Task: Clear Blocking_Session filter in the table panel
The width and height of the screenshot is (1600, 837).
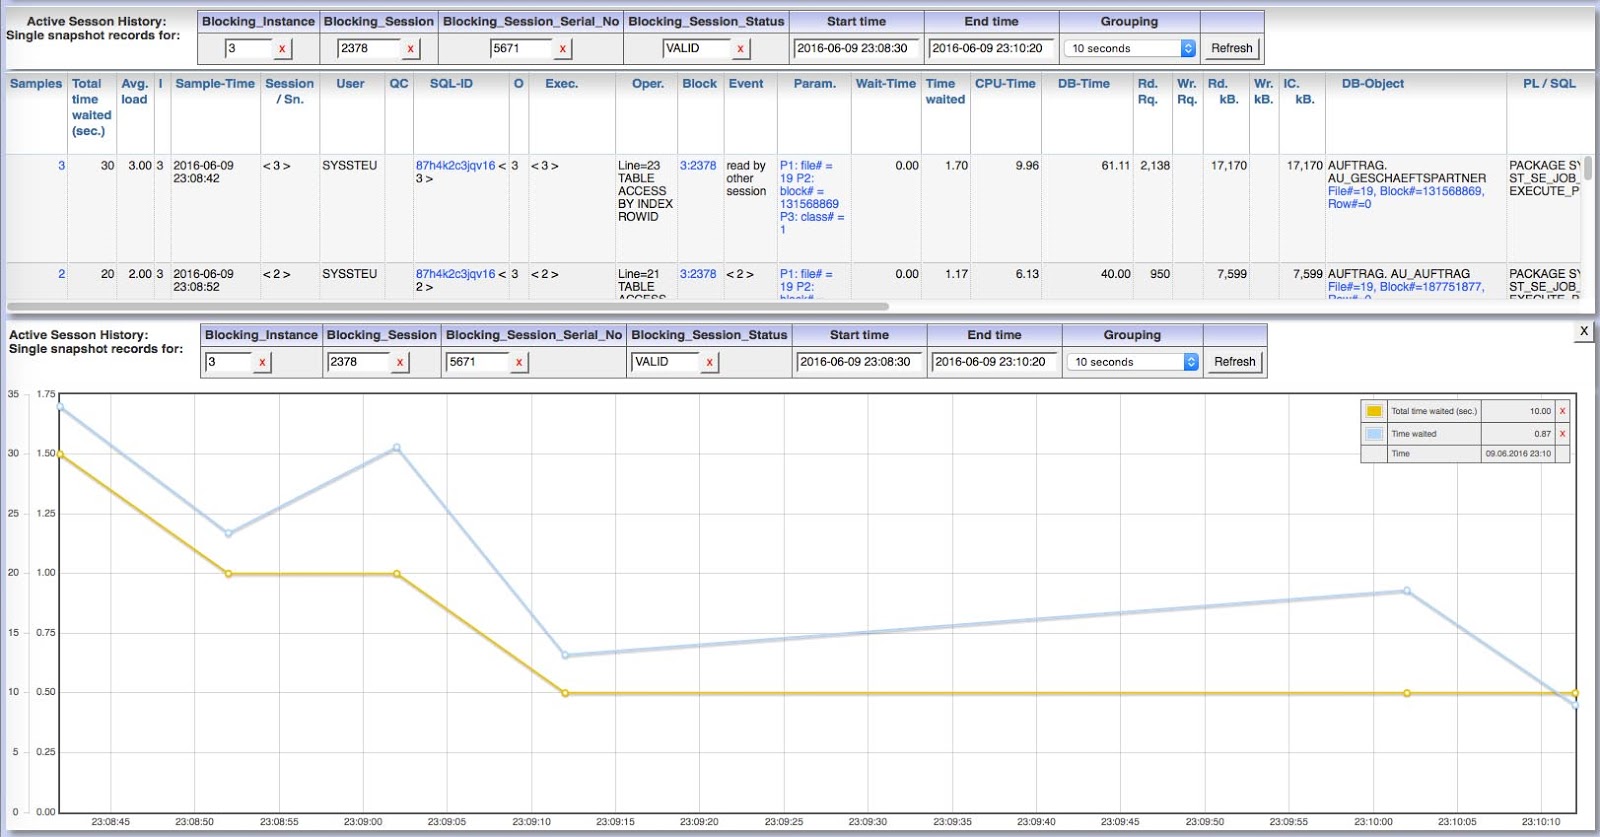Action: click(x=410, y=48)
